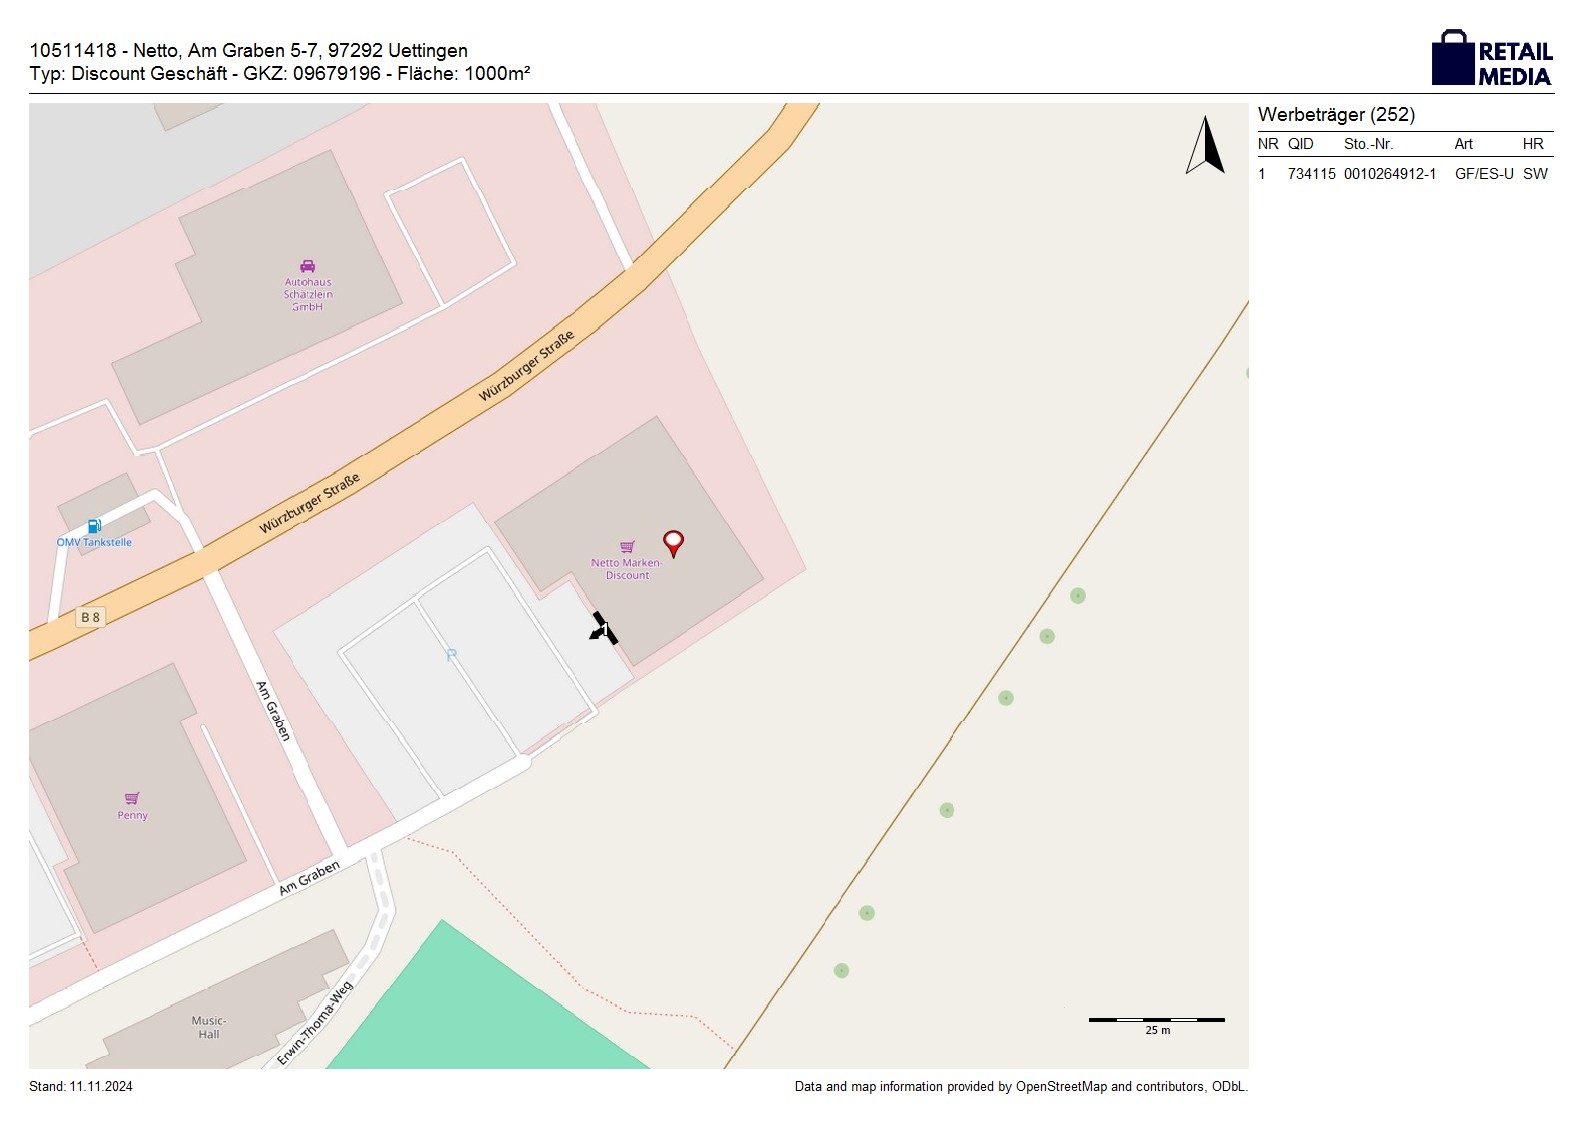Click the Erwin-Thoma-Weg street label

[316, 1024]
